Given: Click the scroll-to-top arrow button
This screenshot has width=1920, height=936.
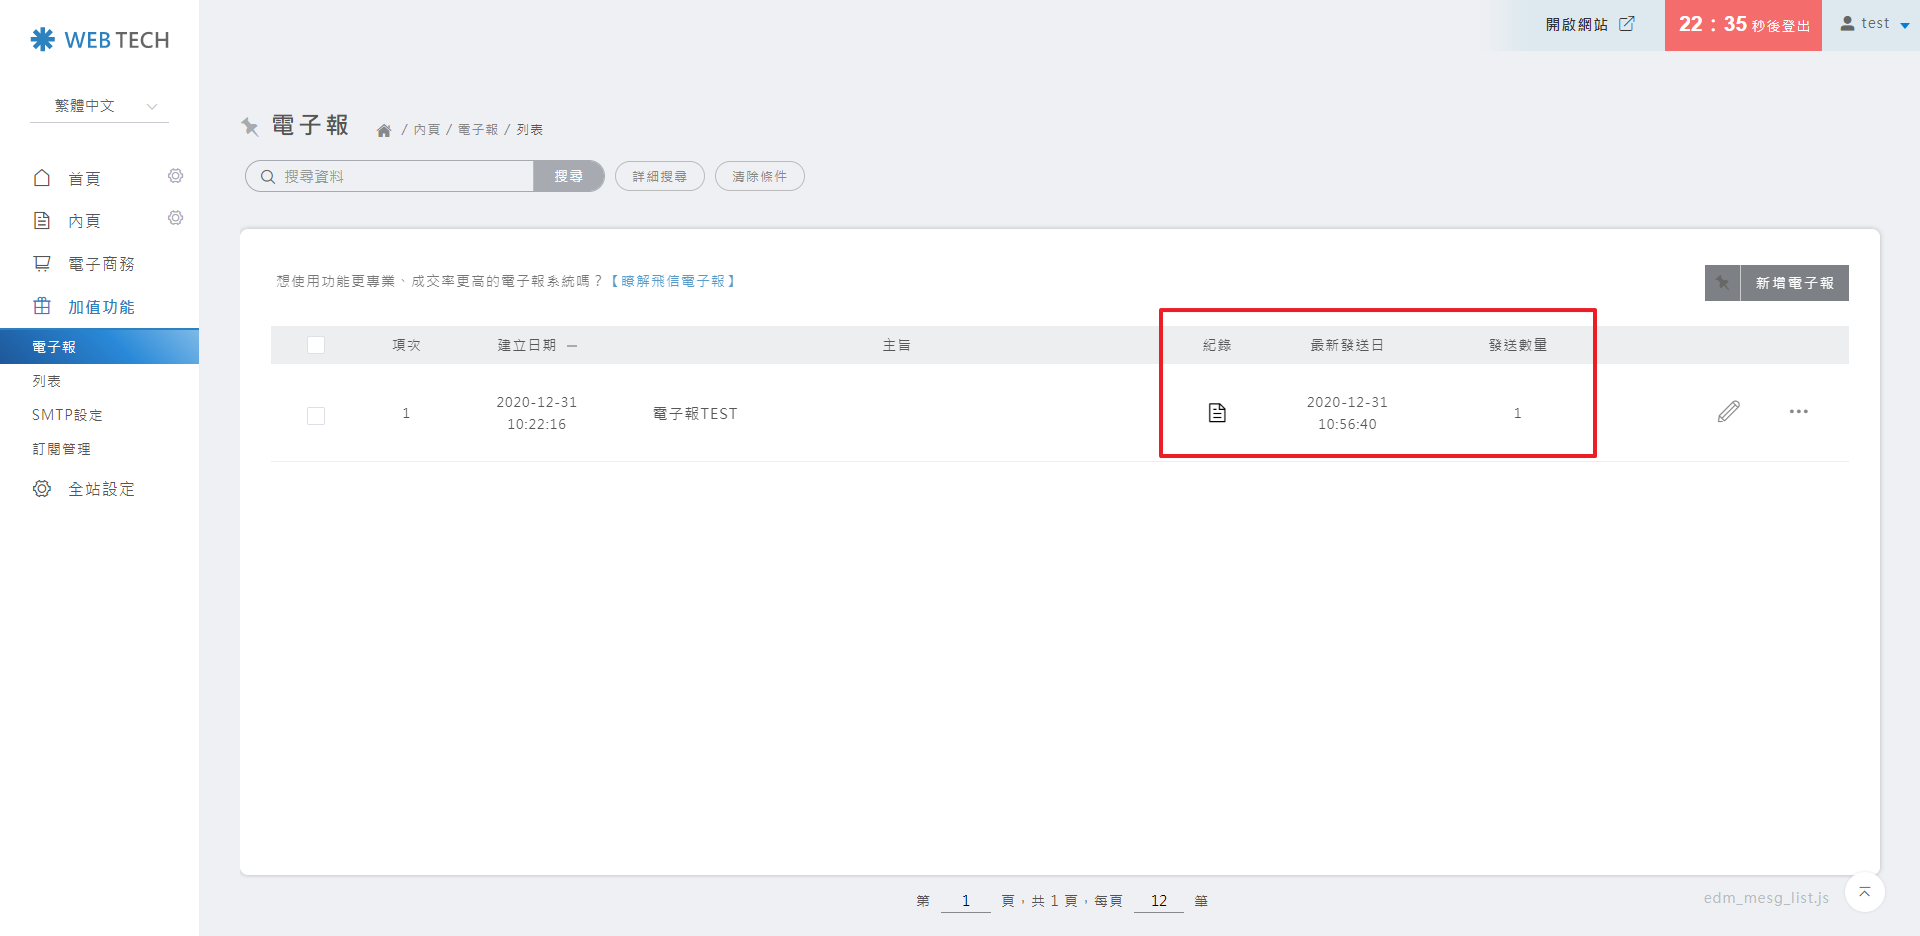Looking at the screenshot, I should [1864, 892].
